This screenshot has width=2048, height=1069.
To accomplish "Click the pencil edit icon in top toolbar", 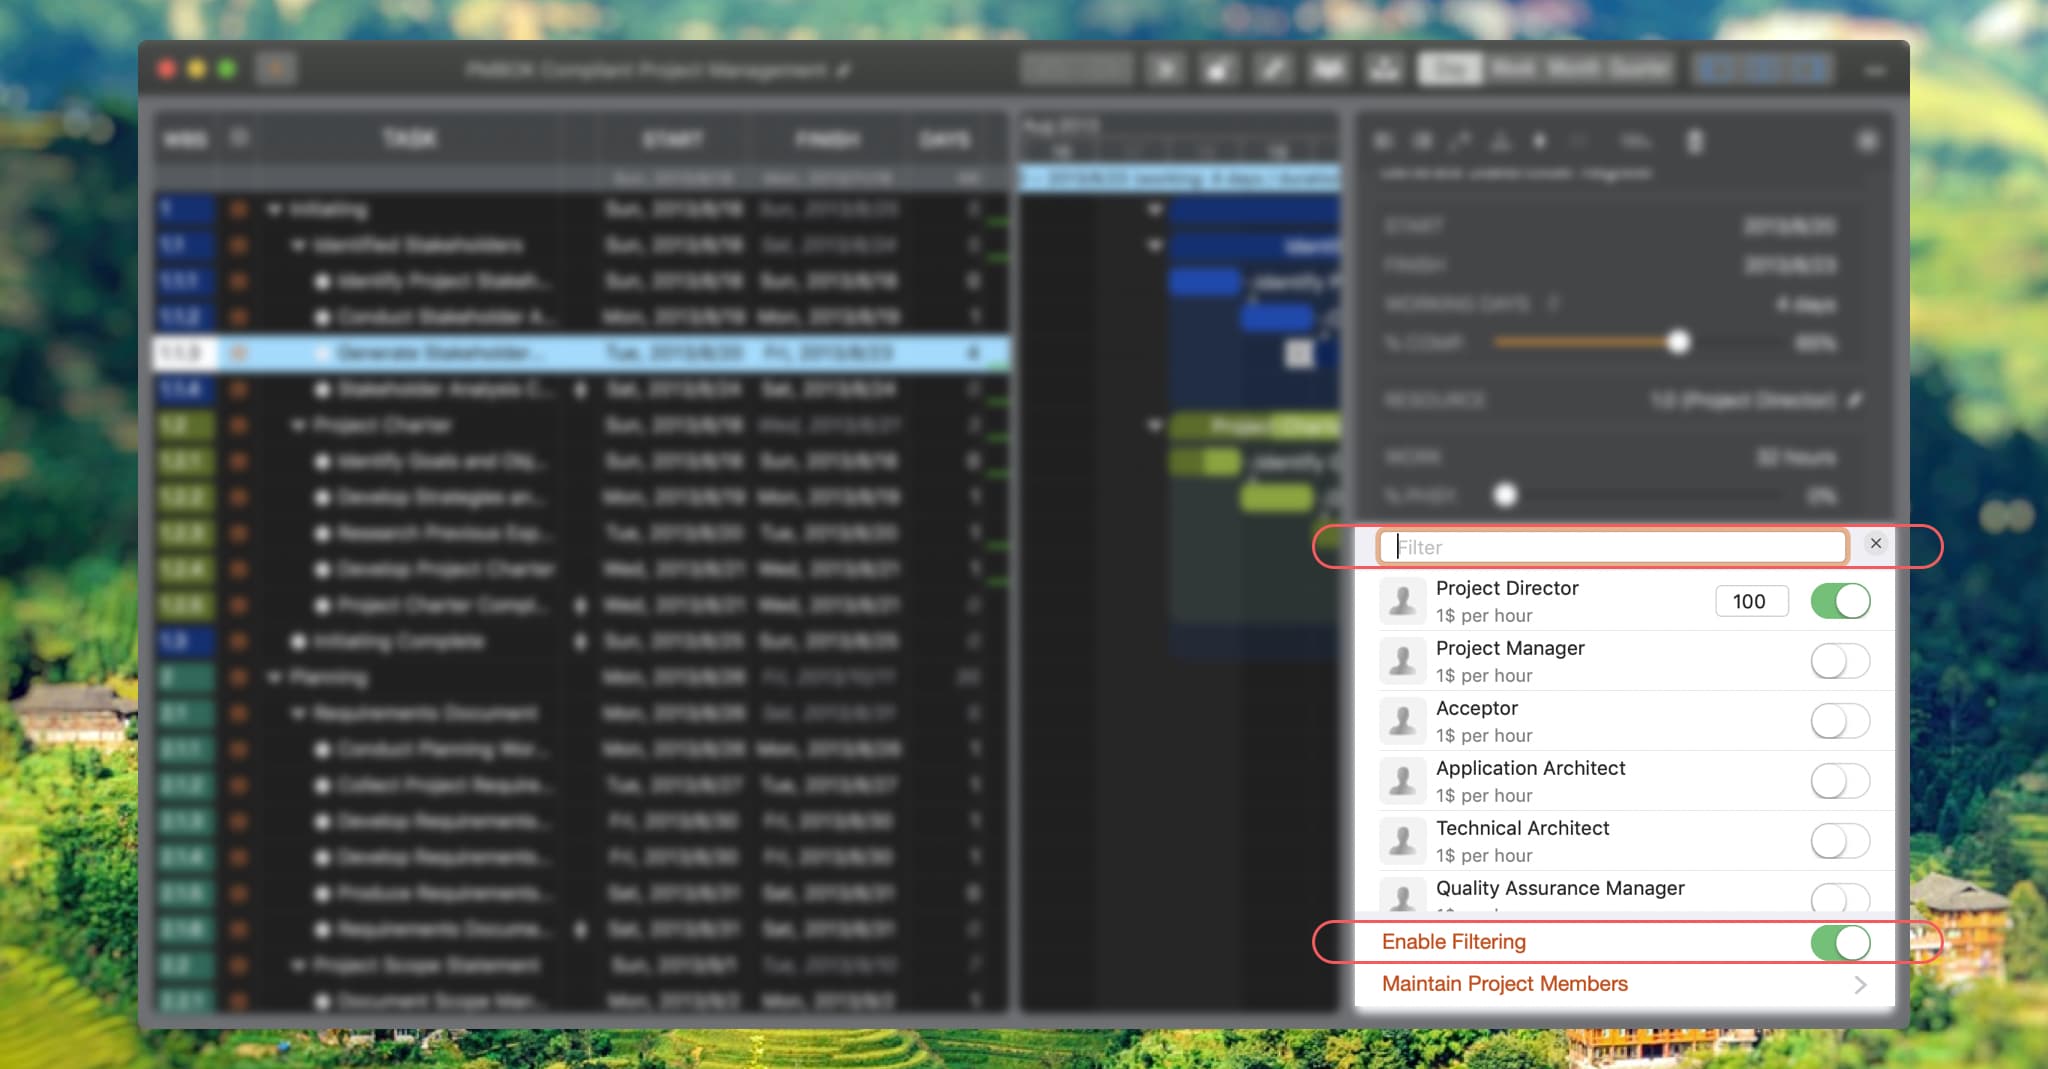I will tap(1273, 69).
